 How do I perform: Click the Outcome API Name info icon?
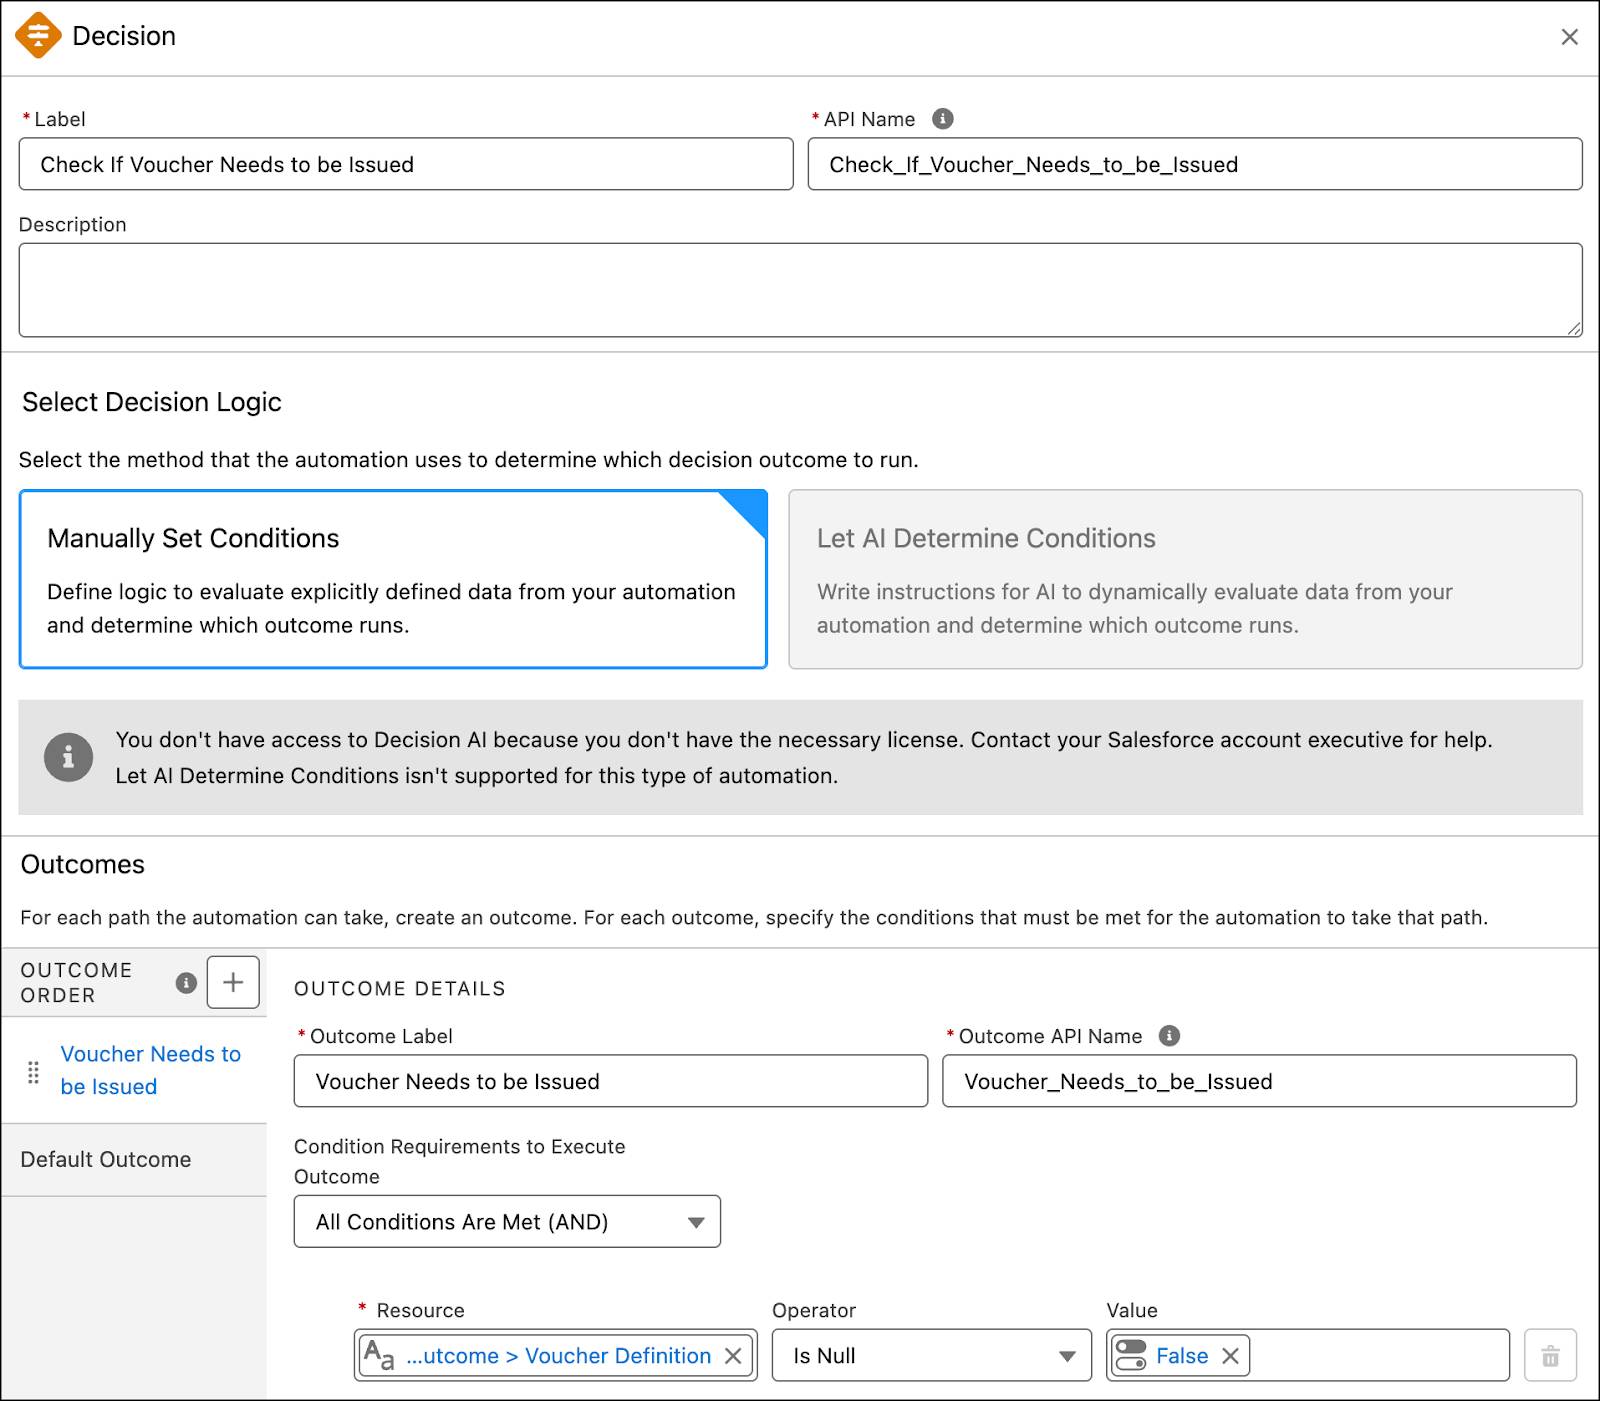pos(1169,1036)
